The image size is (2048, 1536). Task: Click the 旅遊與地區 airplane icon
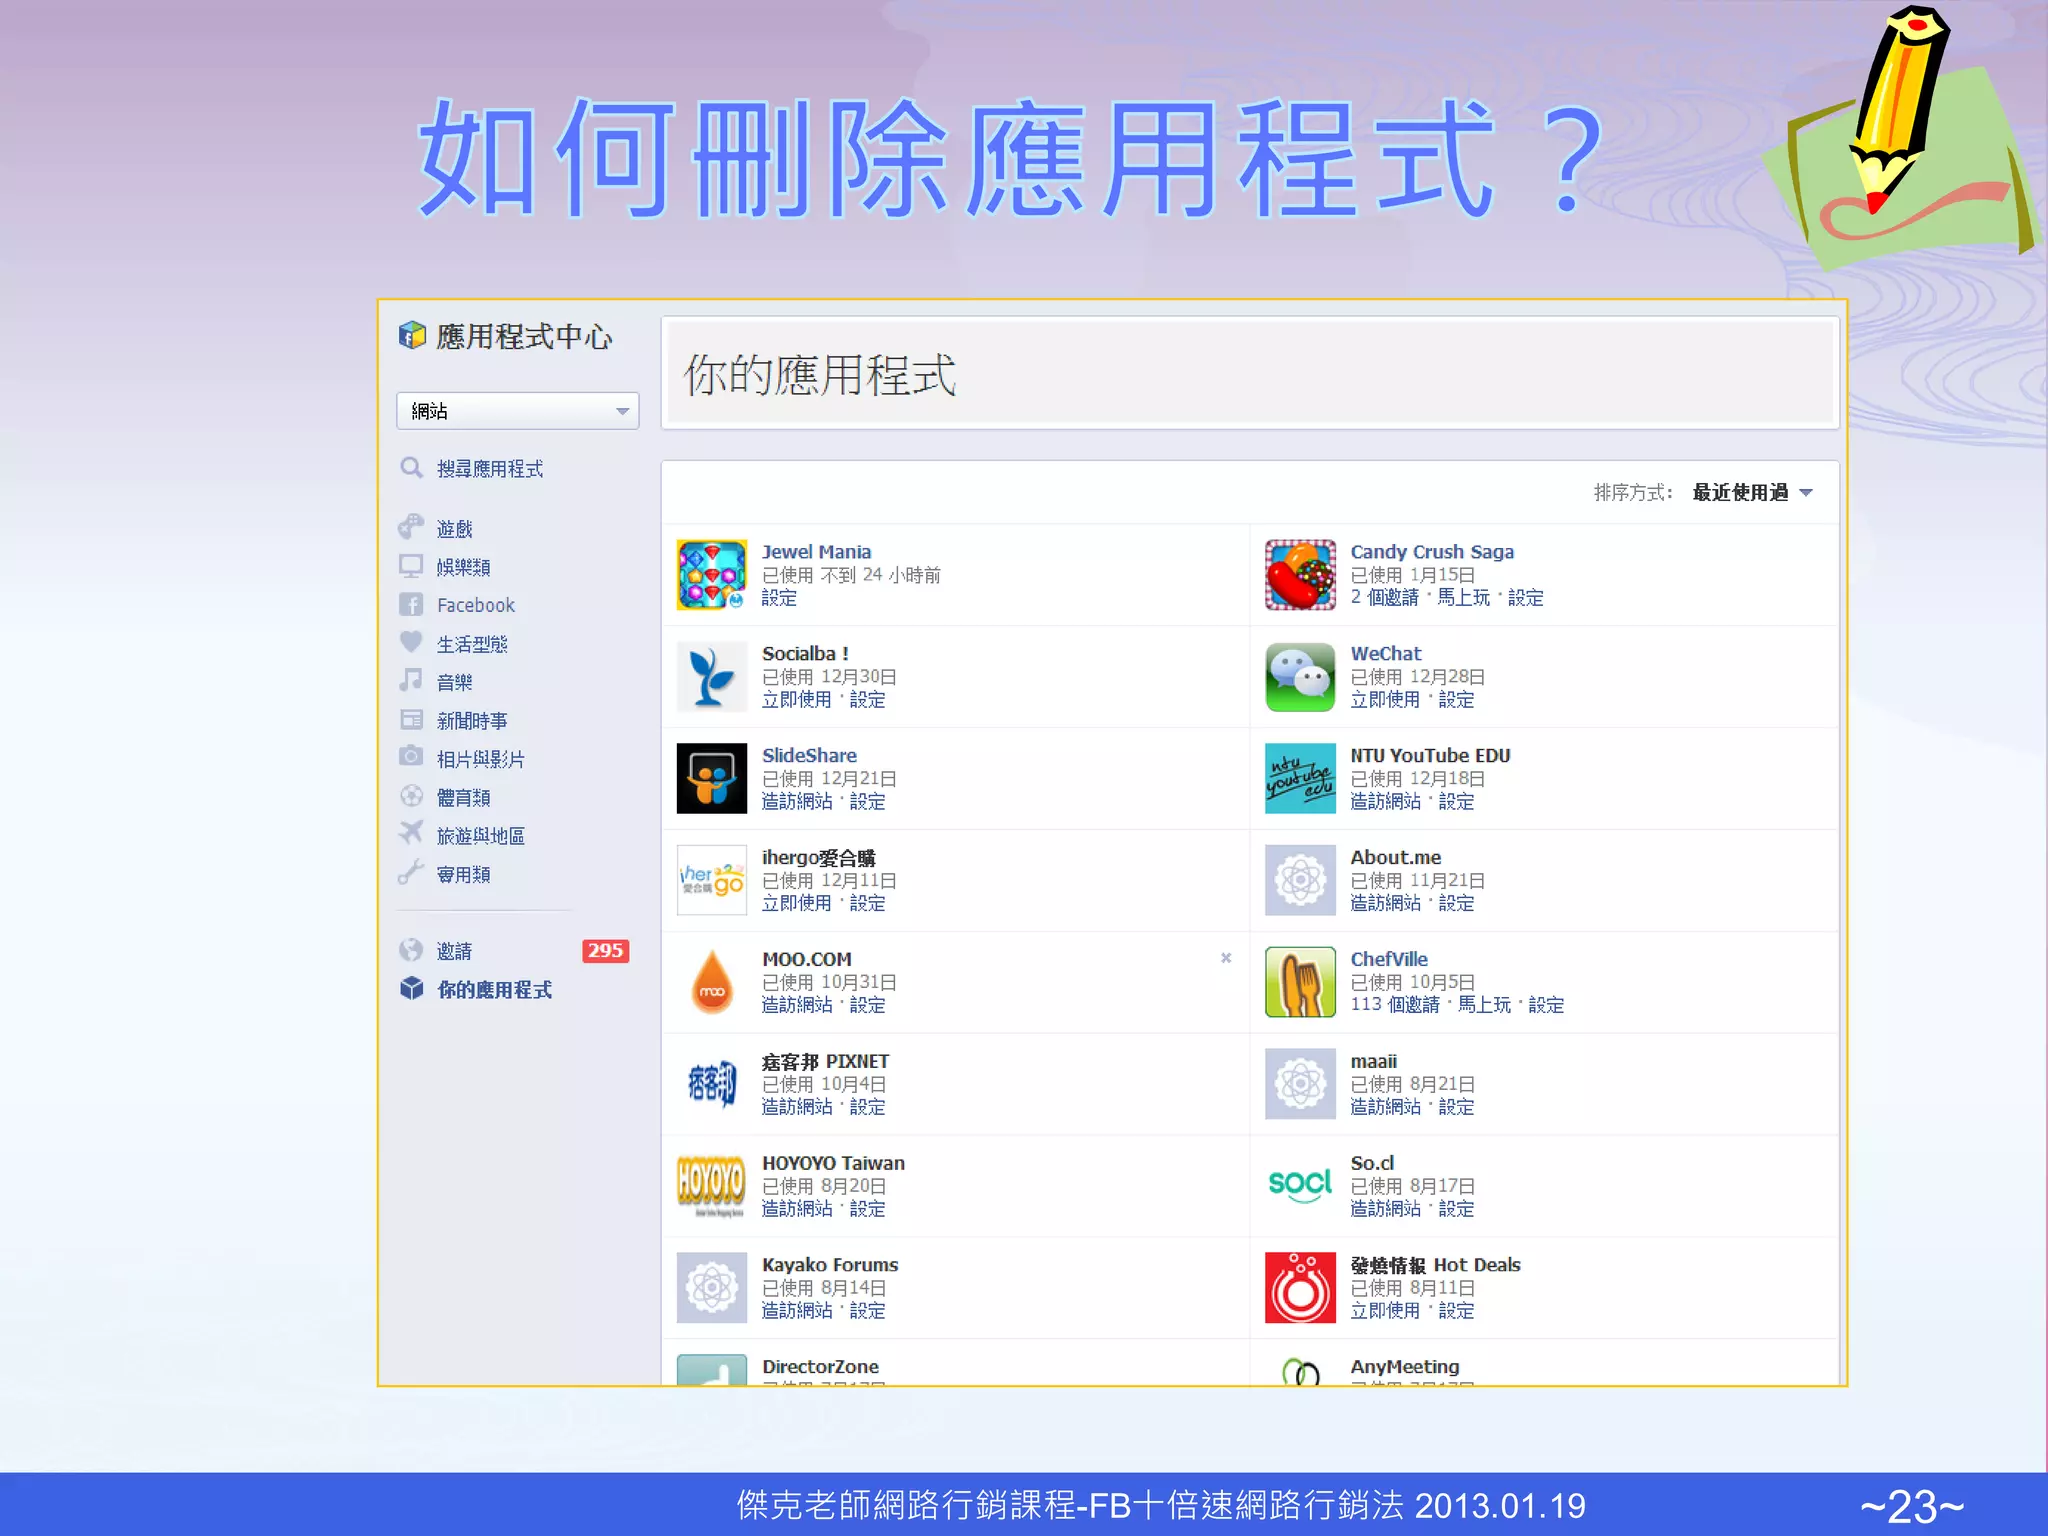pyautogui.click(x=411, y=833)
